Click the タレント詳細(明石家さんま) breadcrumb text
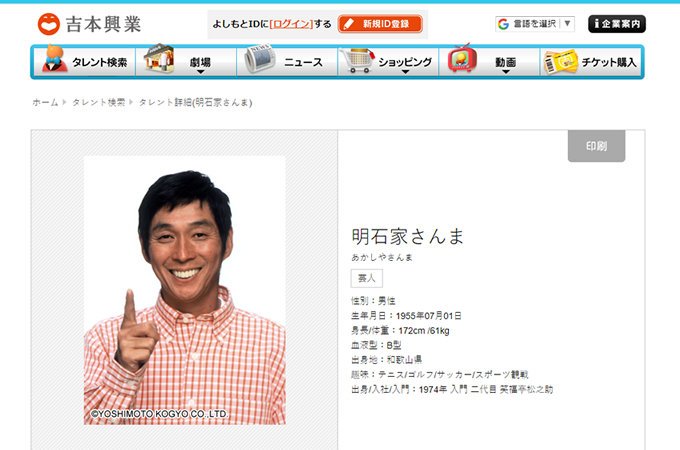 click(x=195, y=102)
